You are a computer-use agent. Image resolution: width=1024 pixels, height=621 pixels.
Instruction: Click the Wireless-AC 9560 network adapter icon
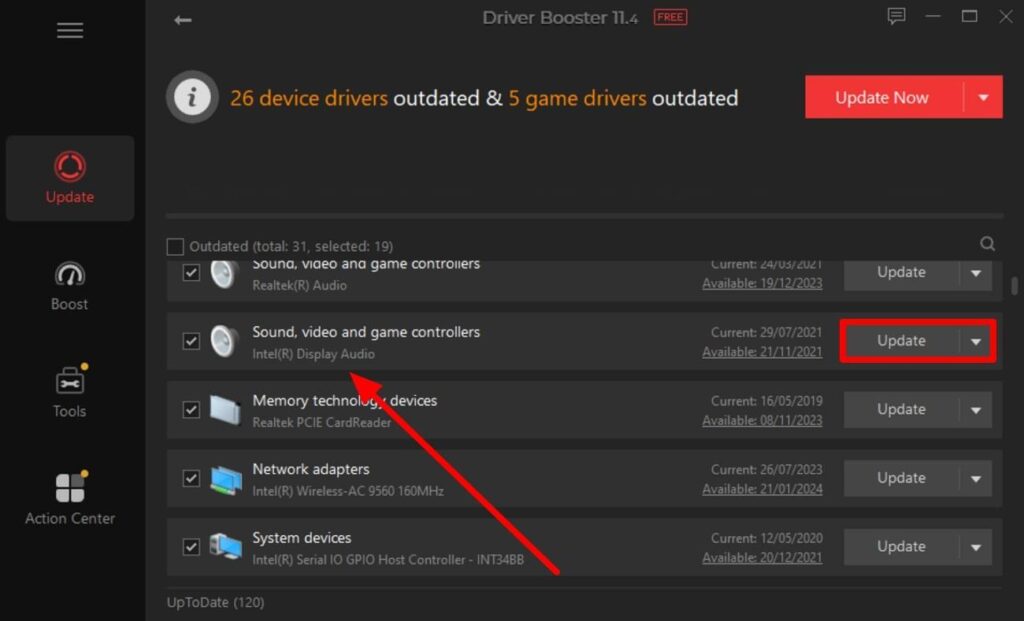pyautogui.click(x=226, y=479)
